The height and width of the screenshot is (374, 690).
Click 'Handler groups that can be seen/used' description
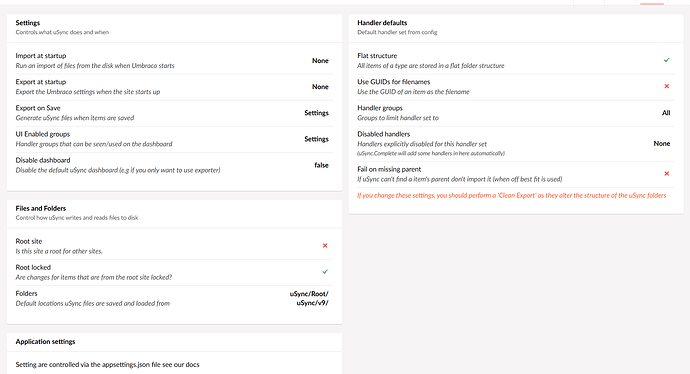tap(94, 144)
